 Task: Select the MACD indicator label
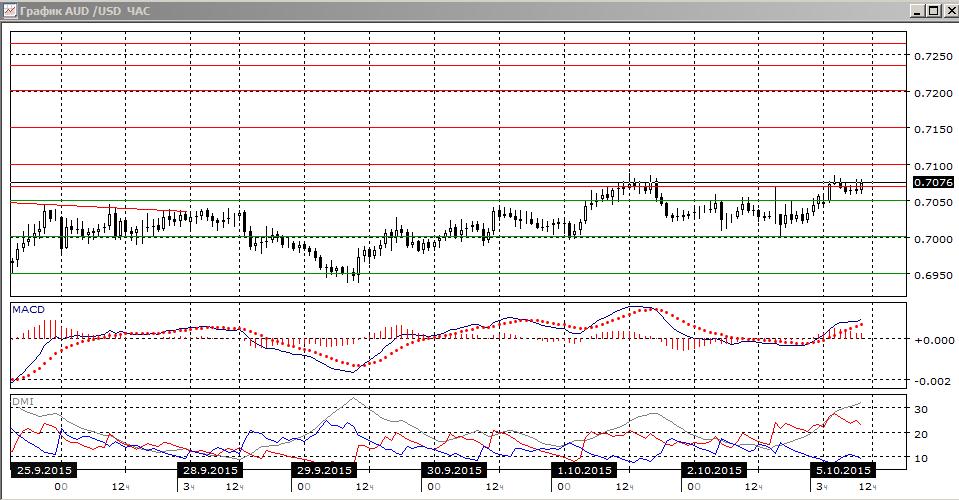(x=29, y=310)
